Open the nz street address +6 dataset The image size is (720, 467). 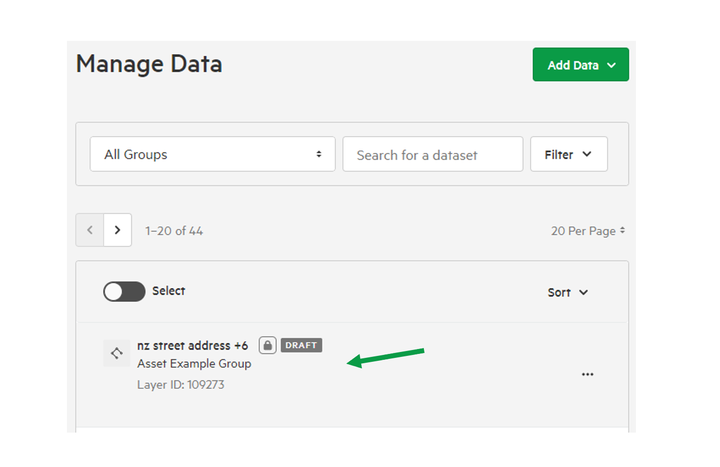192,345
